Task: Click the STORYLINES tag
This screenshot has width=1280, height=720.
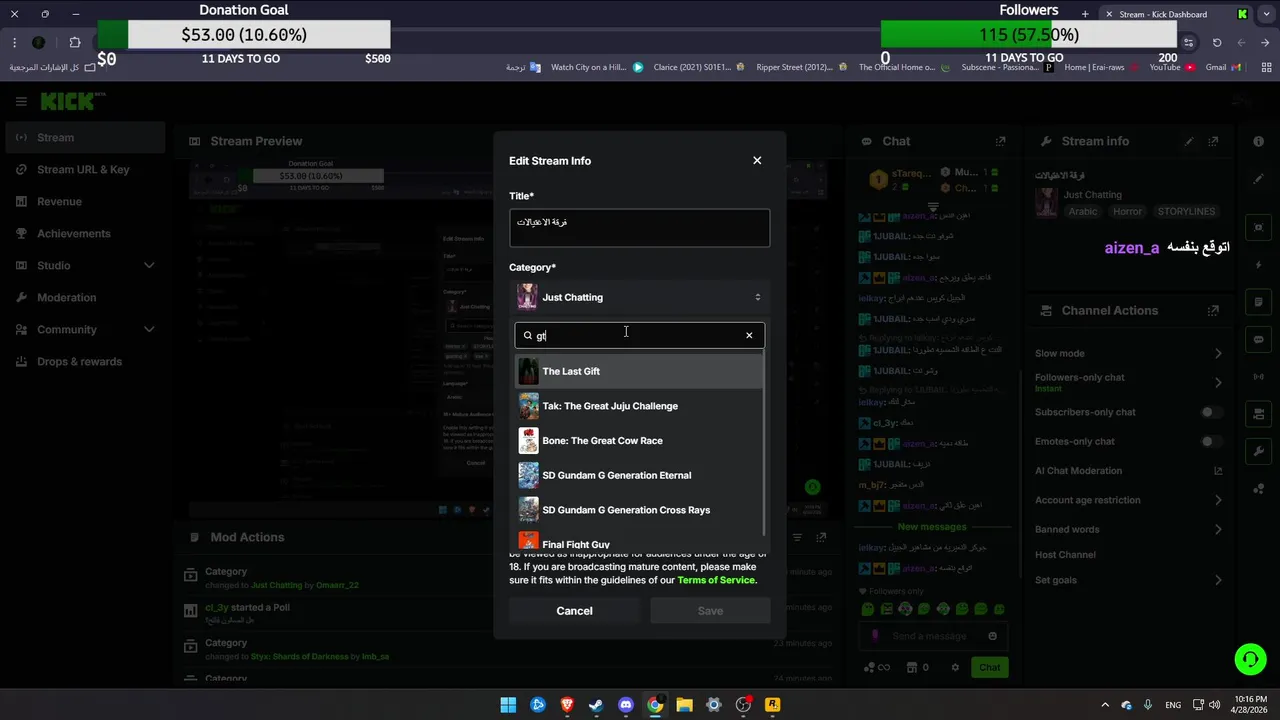Action: click(x=1186, y=212)
